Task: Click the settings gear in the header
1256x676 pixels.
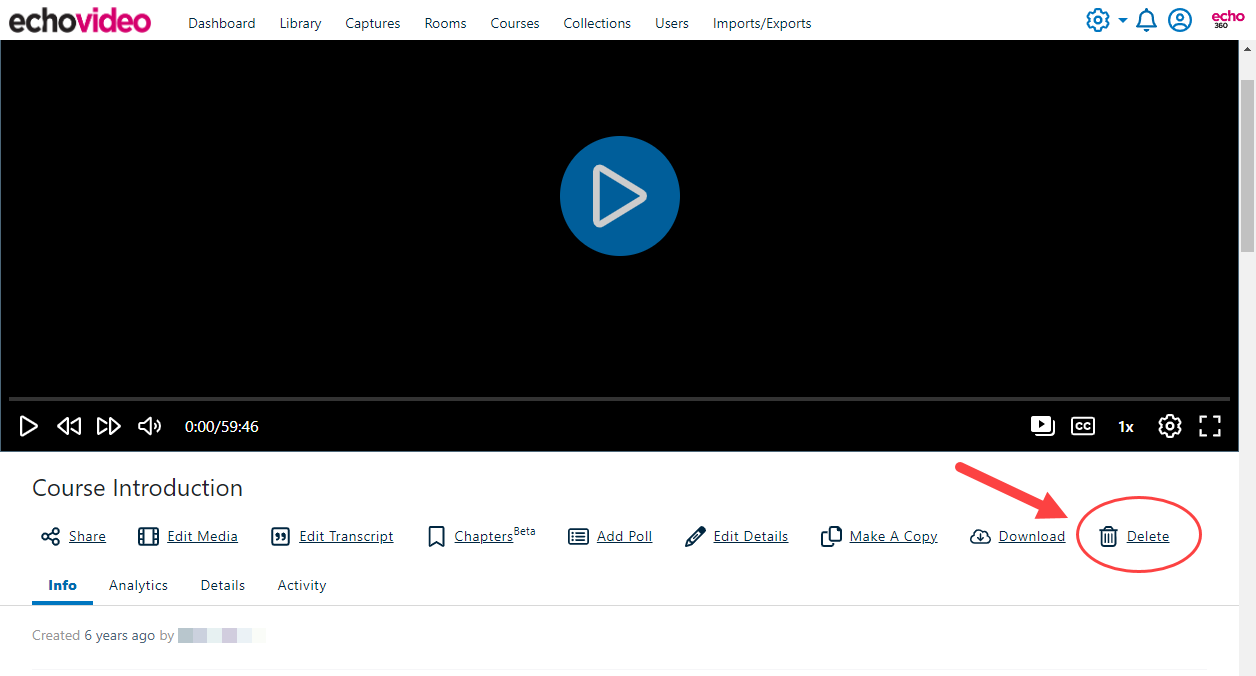Action: pos(1098,20)
